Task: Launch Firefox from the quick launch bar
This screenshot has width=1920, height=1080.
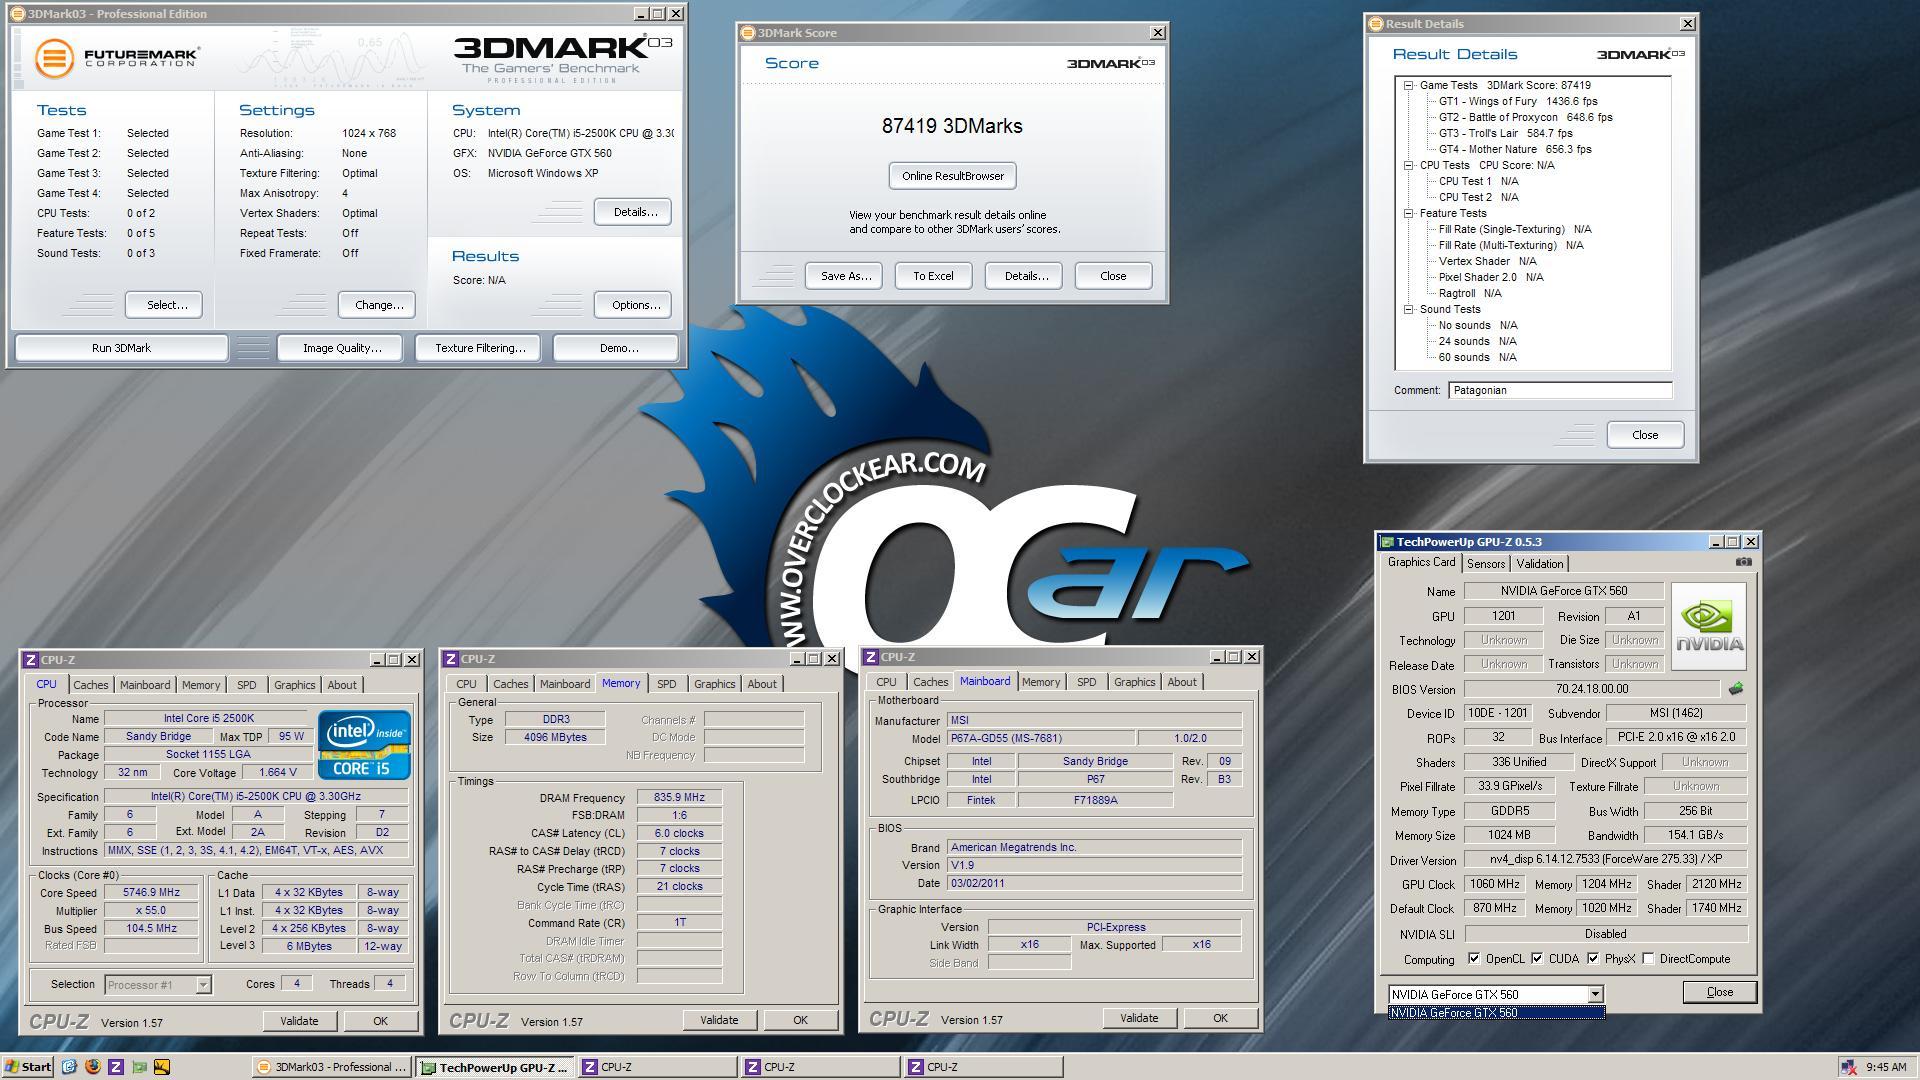Action: 93,1067
